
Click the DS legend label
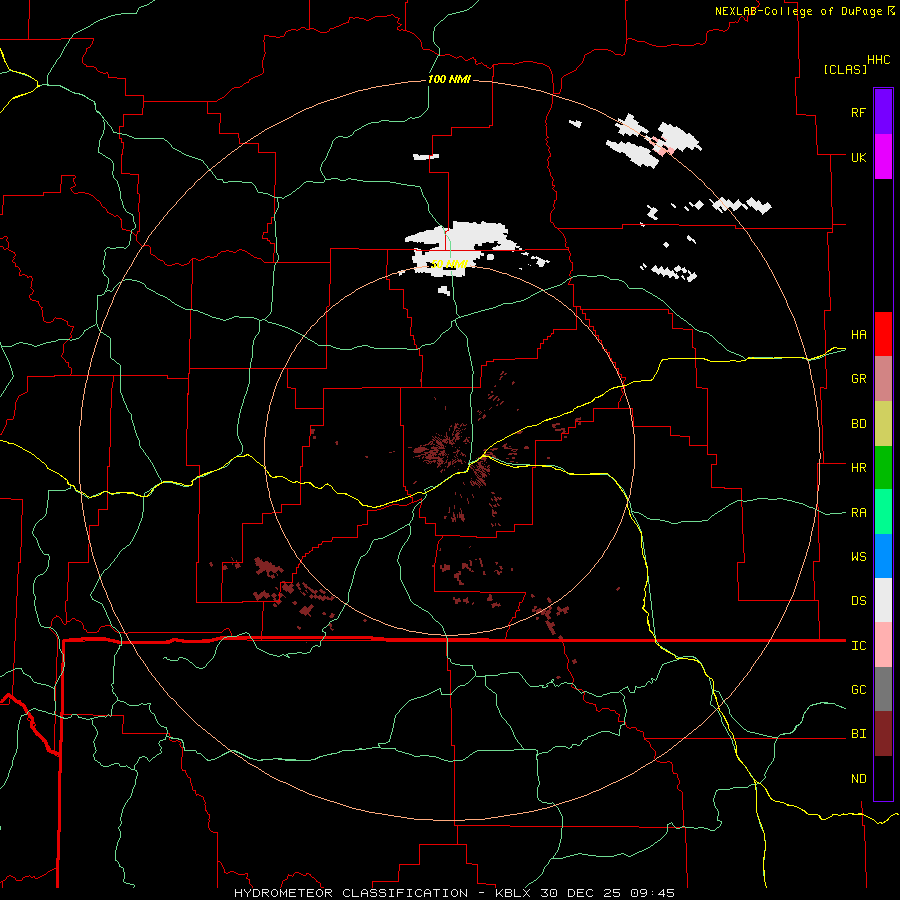(x=858, y=601)
